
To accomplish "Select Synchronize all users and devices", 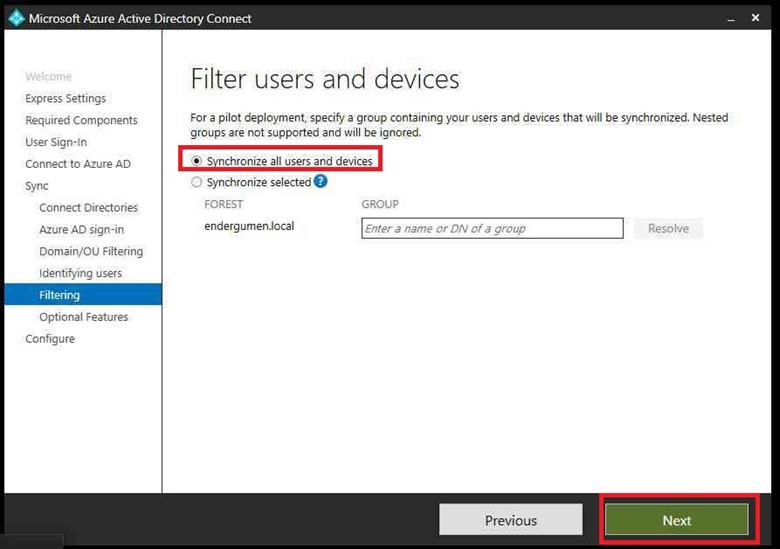I will (197, 161).
